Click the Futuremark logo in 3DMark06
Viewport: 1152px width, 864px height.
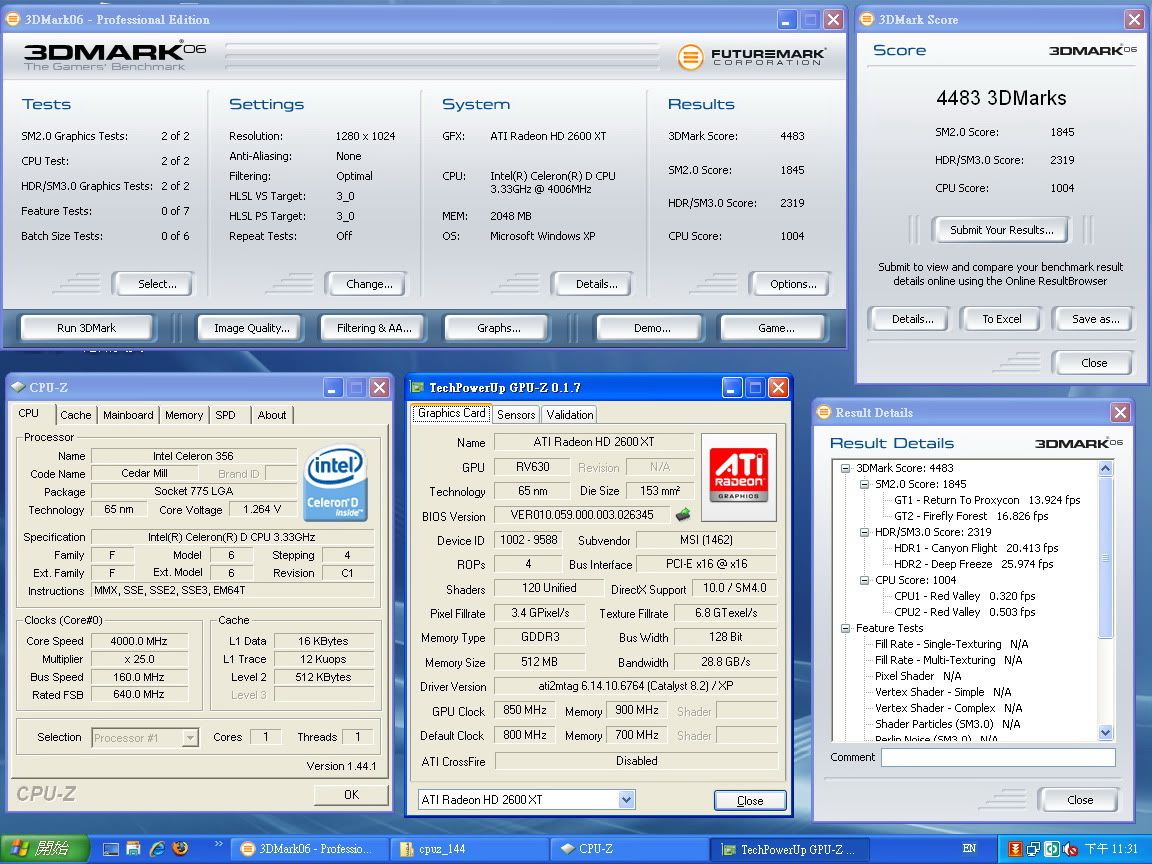(751, 57)
